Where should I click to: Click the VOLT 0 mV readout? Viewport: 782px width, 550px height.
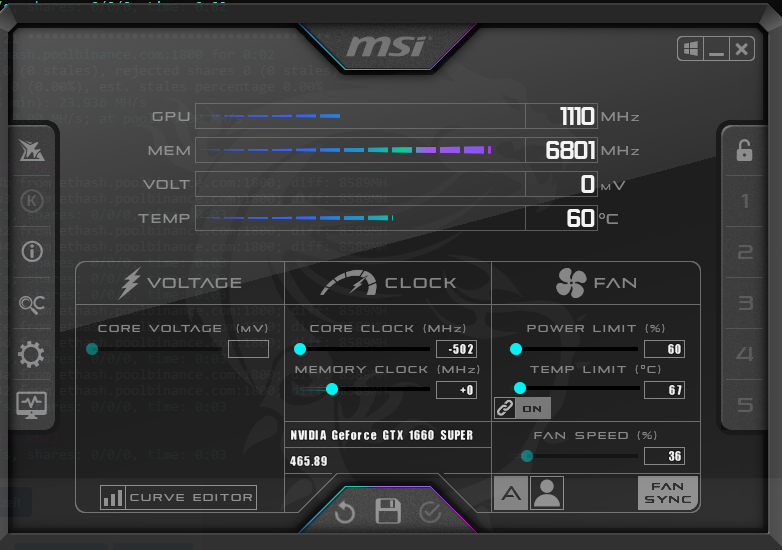tap(562, 184)
